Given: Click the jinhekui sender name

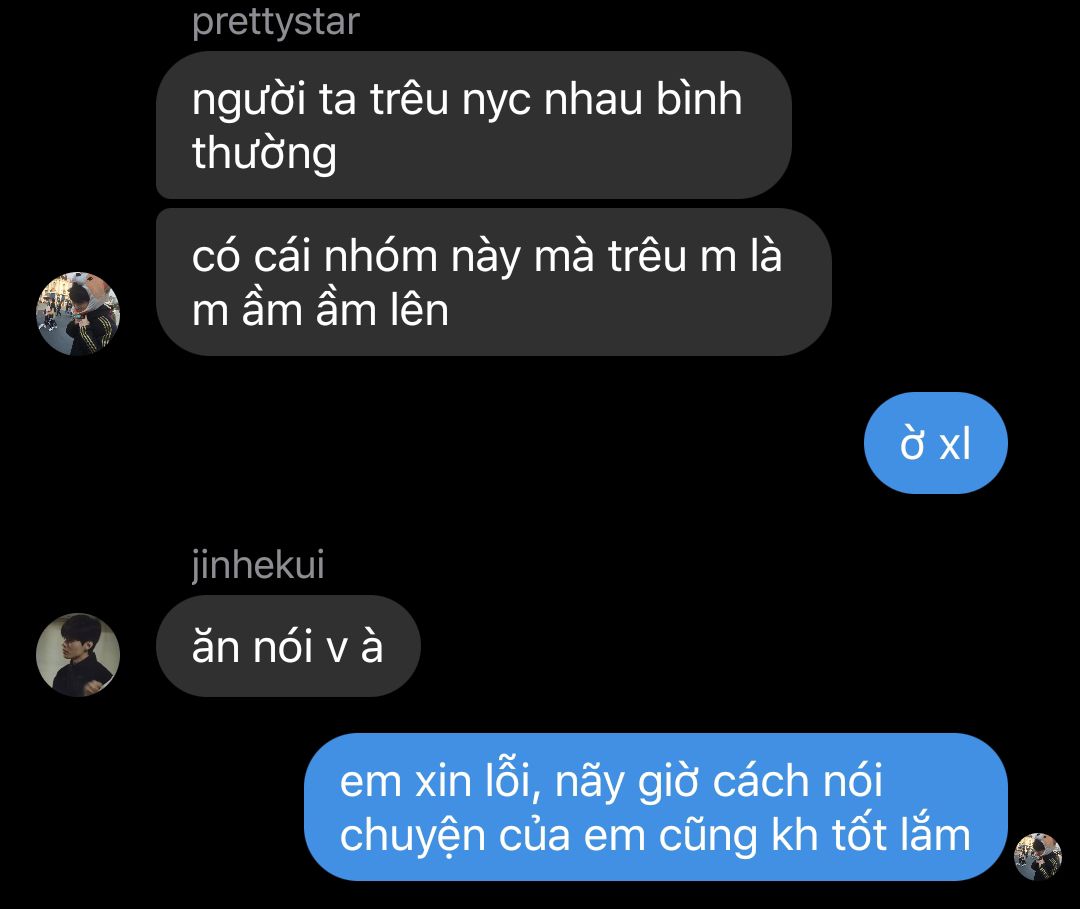Looking at the screenshot, I should click(258, 565).
